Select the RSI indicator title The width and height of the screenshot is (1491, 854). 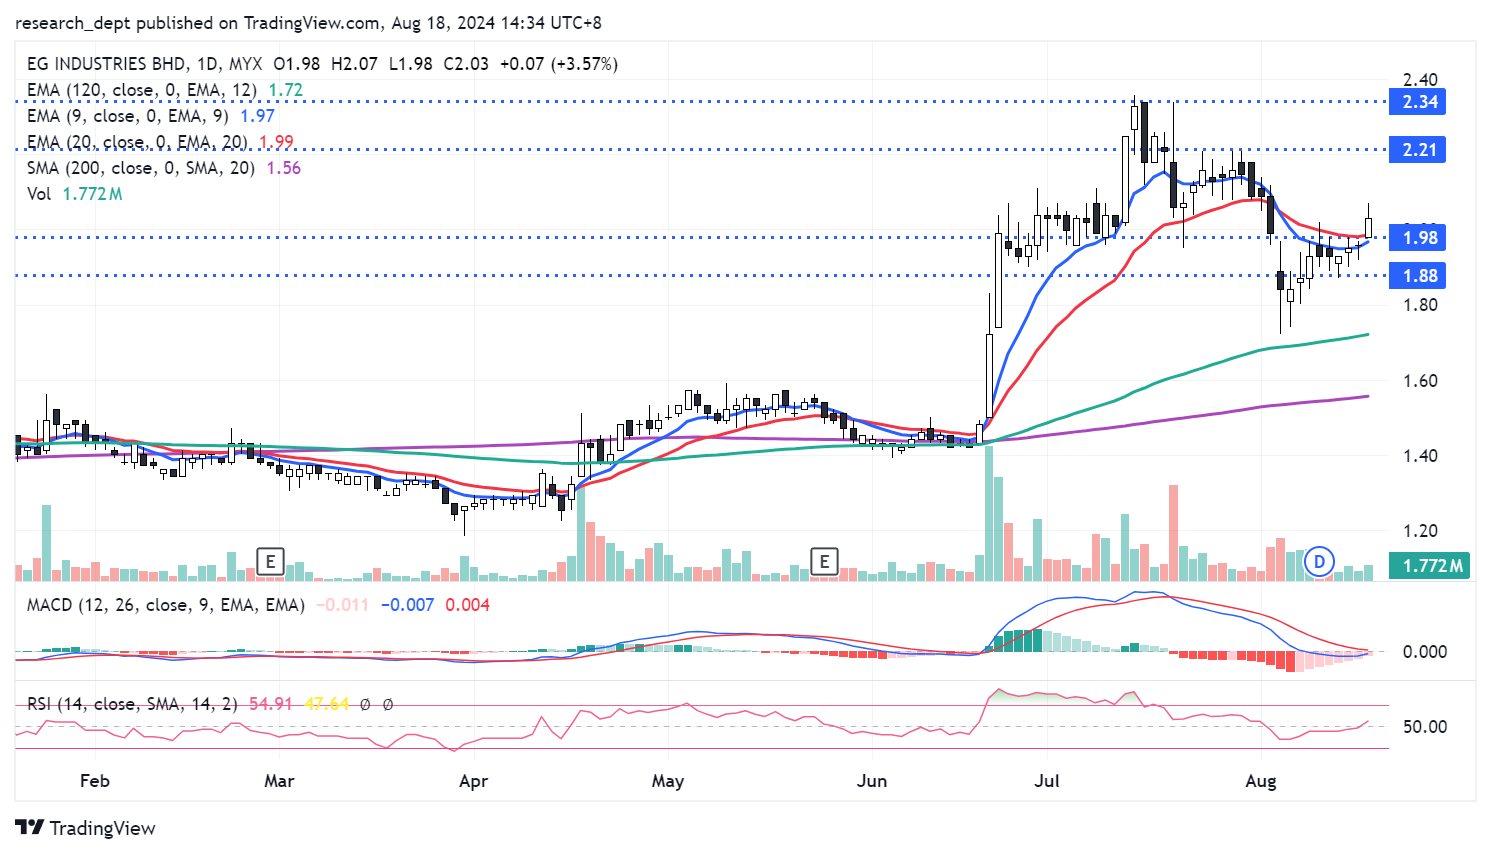[132, 704]
